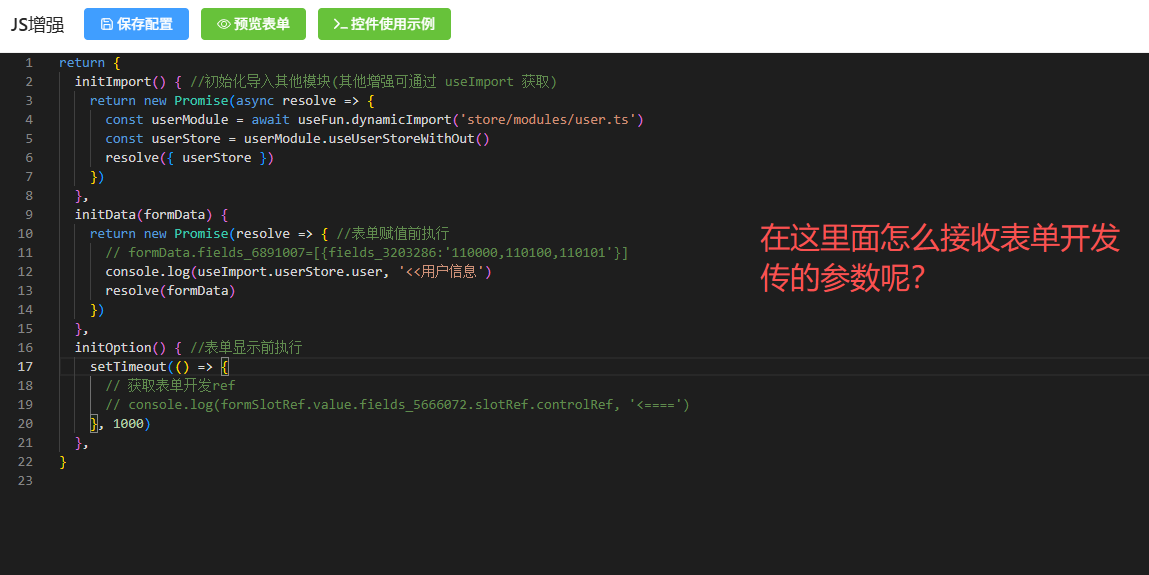Click the setTimeout call on line 17
1149x575 pixels.
pyautogui.click(x=128, y=367)
